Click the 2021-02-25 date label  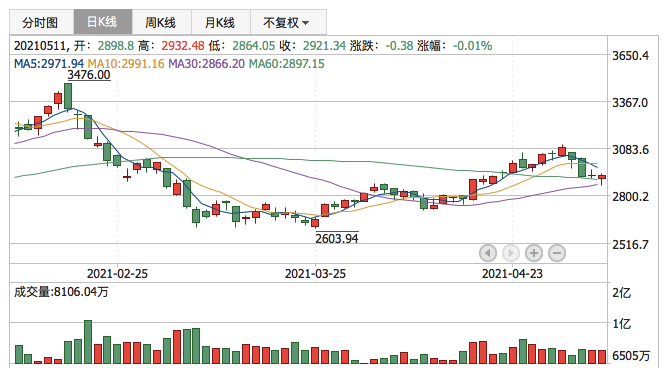pos(117,274)
